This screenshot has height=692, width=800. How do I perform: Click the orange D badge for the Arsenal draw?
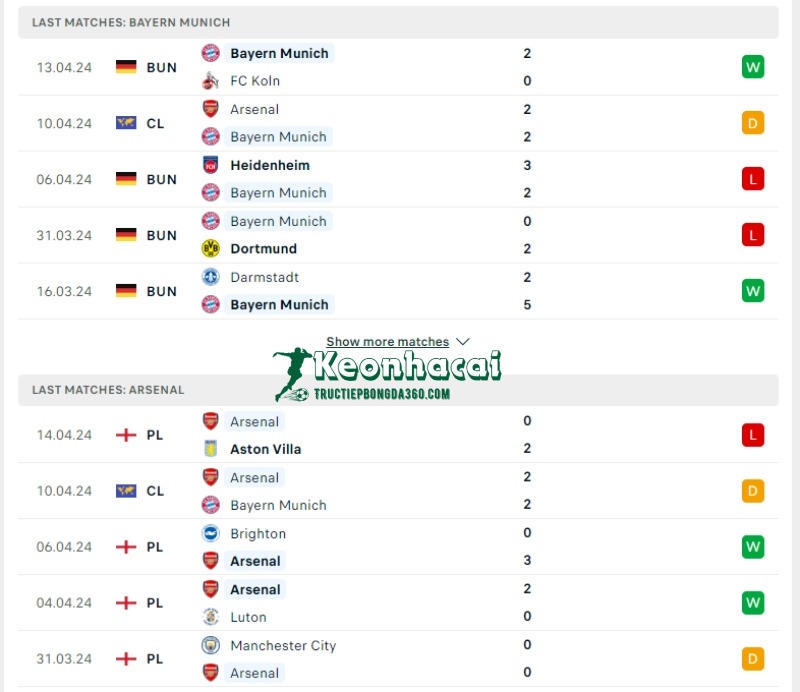(753, 123)
